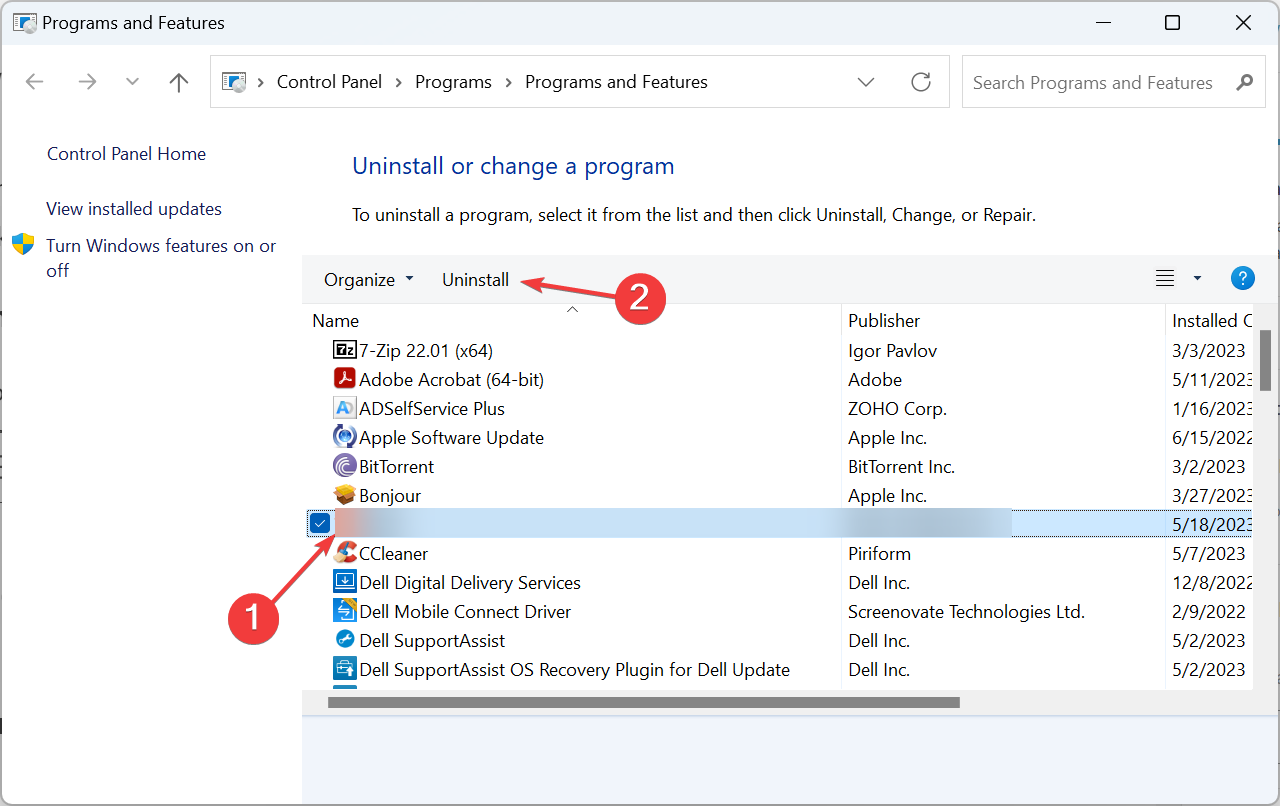The height and width of the screenshot is (806, 1280).
Task: Select the 2/9/2022 install date cell
Action: pyautogui.click(x=1209, y=611)
